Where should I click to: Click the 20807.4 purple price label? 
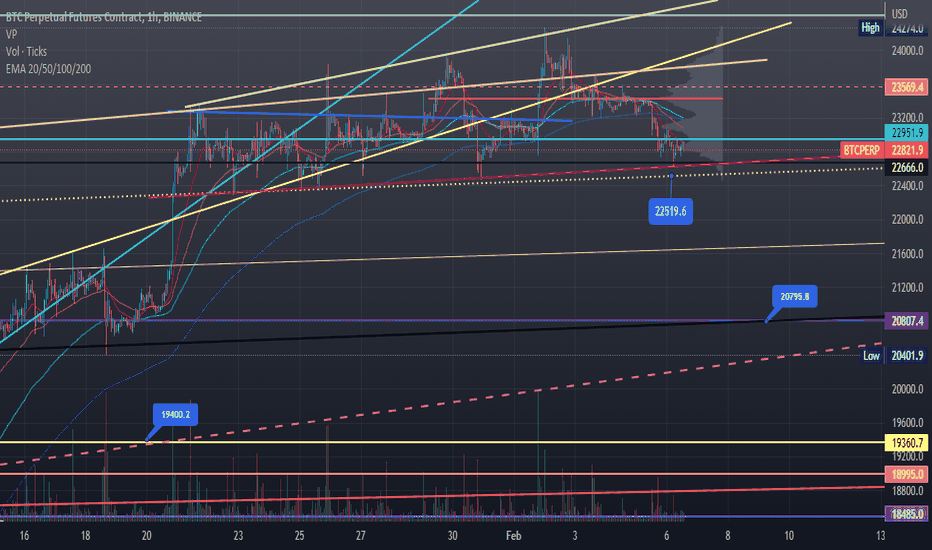point(906,321)
